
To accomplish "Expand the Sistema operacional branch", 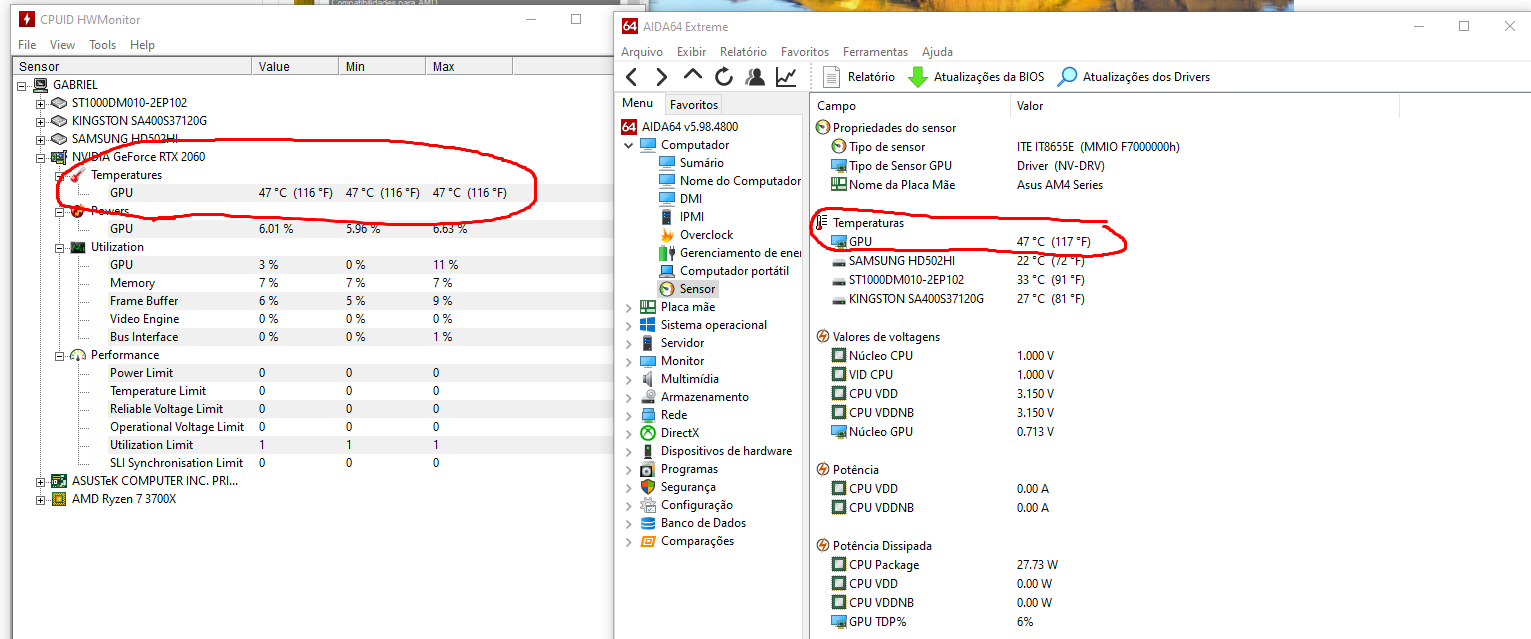I will [x=629, y=325].
